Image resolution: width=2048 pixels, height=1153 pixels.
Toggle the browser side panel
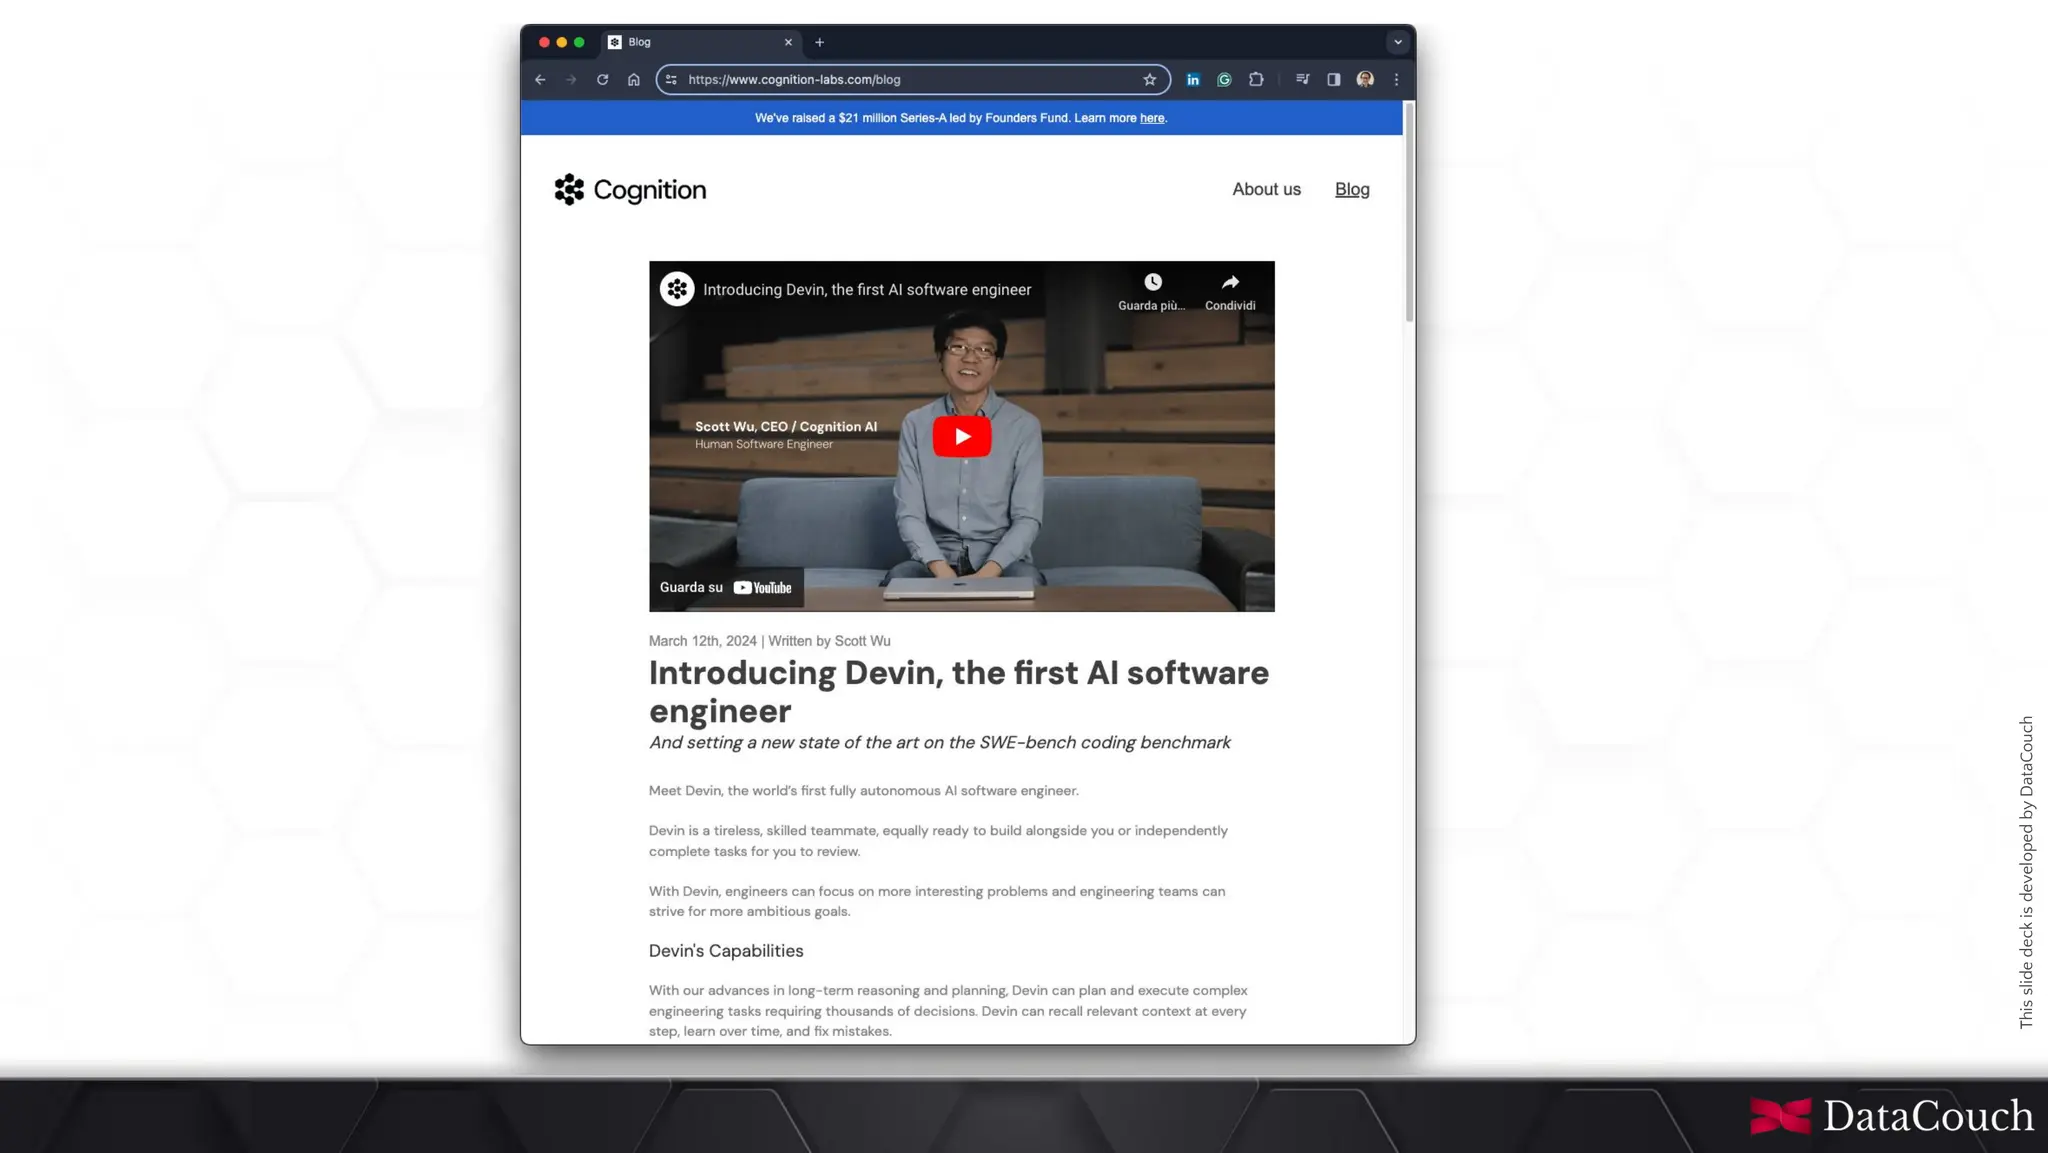[1333, 80]
